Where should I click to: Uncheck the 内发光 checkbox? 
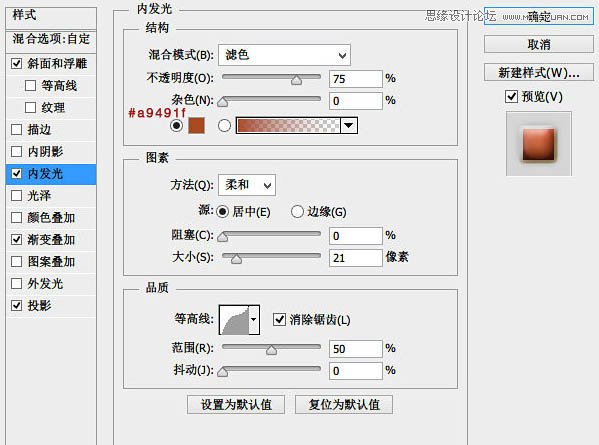click(x=16, y=174)
